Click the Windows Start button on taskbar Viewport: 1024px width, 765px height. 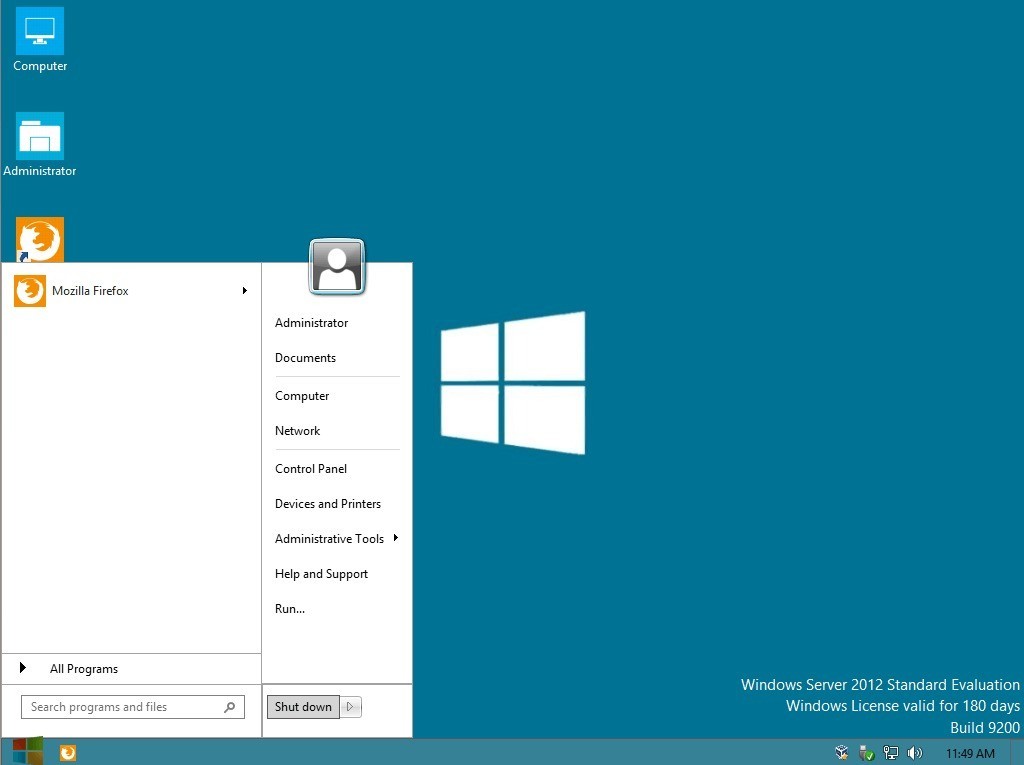point(27,752)
